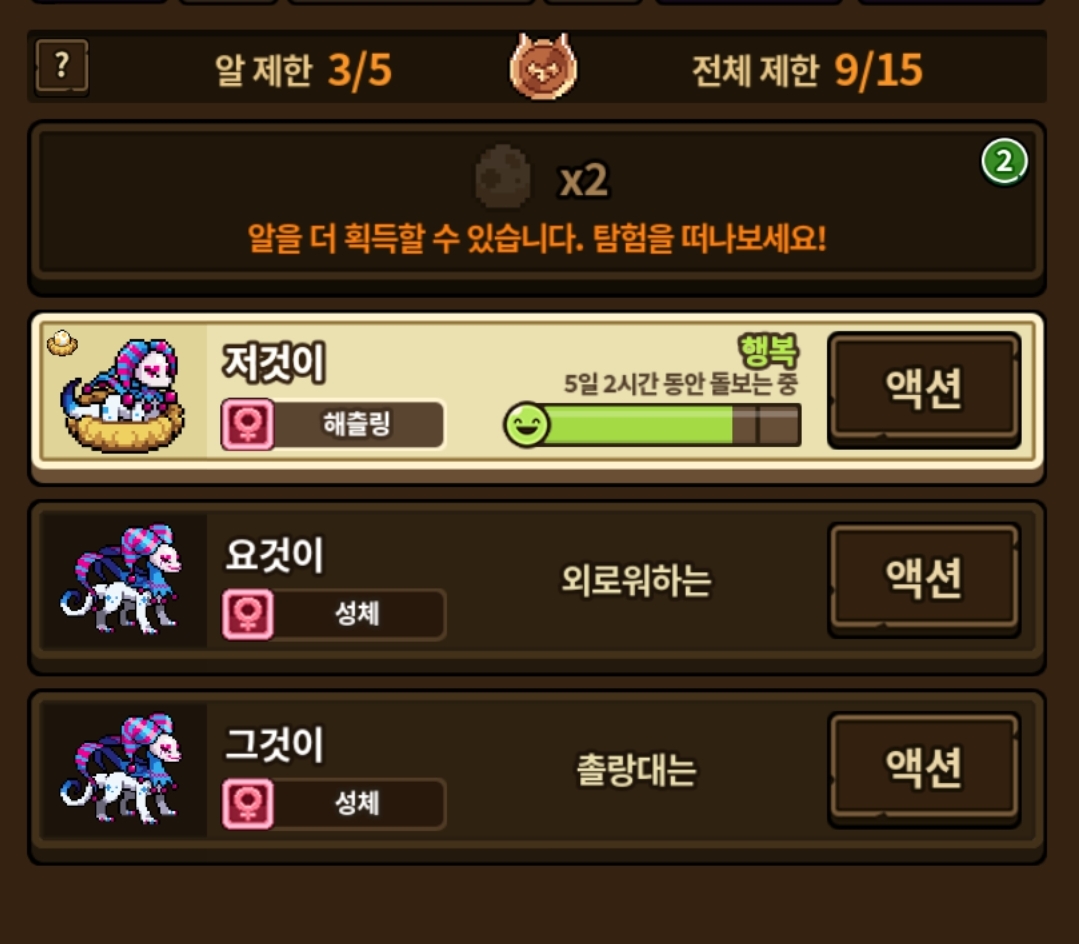Tap the smiley face happiness icon
Screen dimensions: 1079x944
(x=526, y=425)
